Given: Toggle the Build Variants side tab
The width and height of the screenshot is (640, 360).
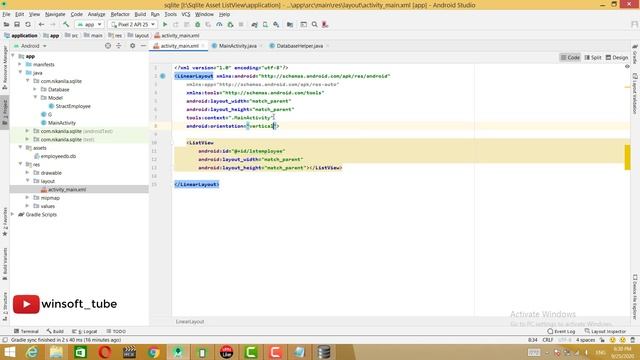Looking at the screenshot, I should point(5,263).
